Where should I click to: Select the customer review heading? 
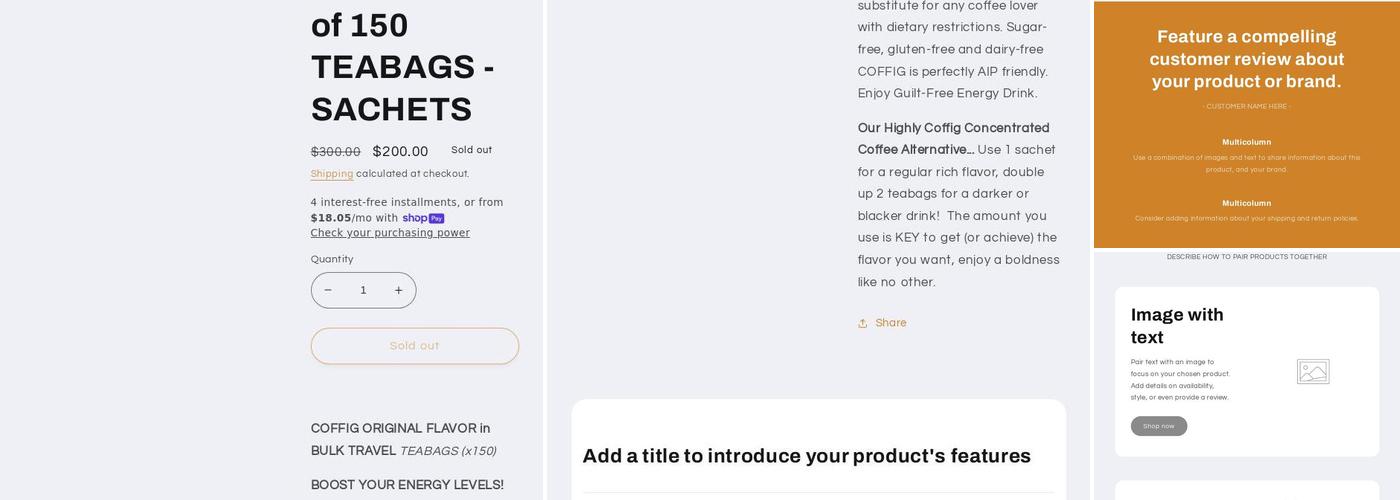click(1246, 59)
